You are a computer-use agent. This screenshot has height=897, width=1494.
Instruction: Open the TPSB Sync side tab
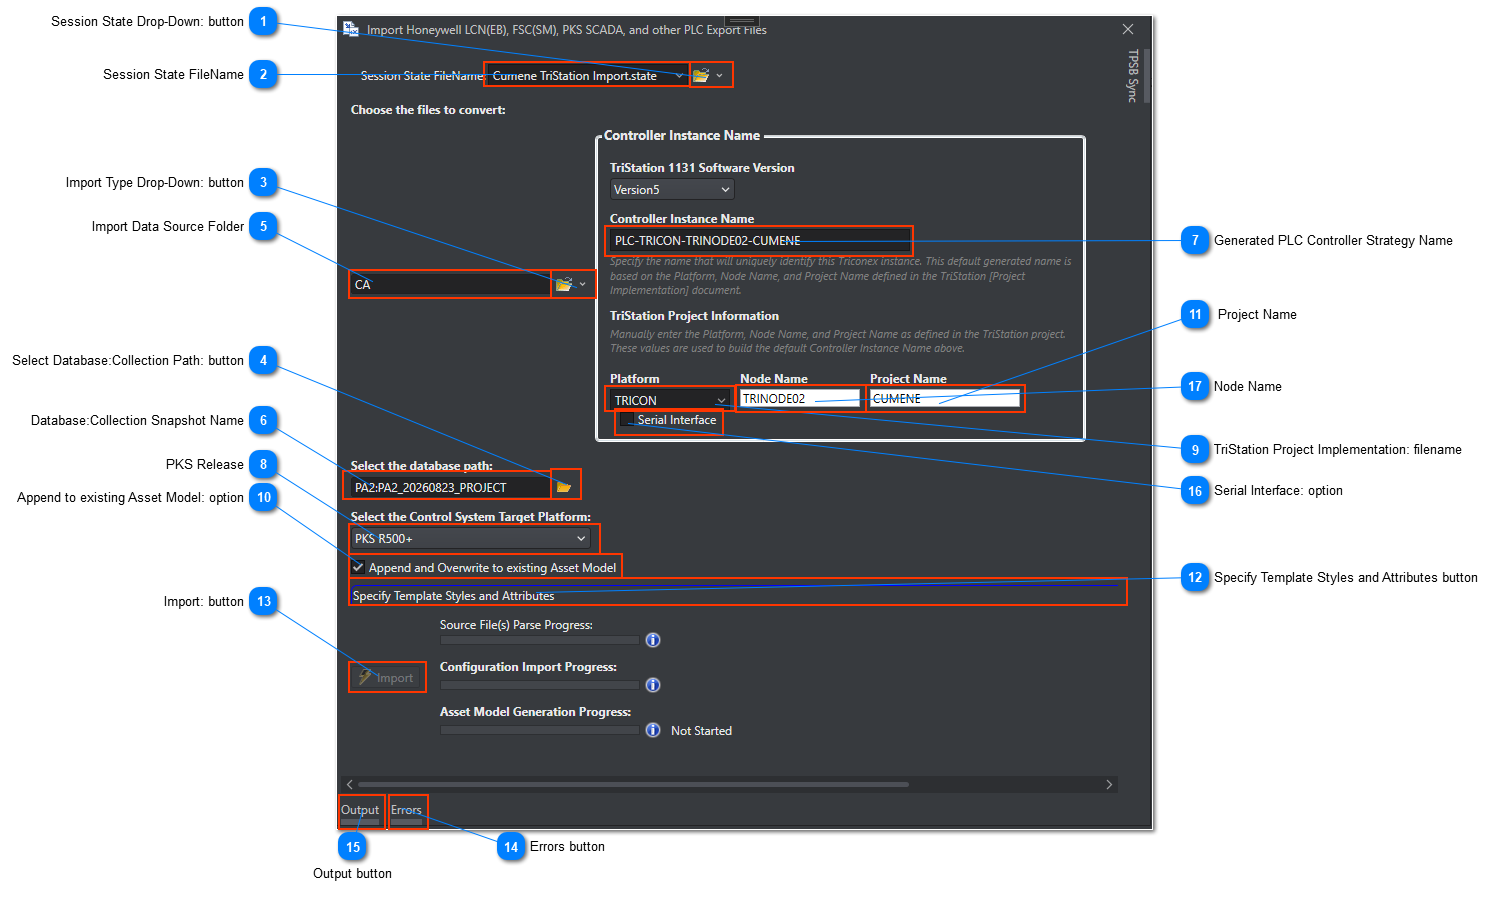[x=1133, y=76]
